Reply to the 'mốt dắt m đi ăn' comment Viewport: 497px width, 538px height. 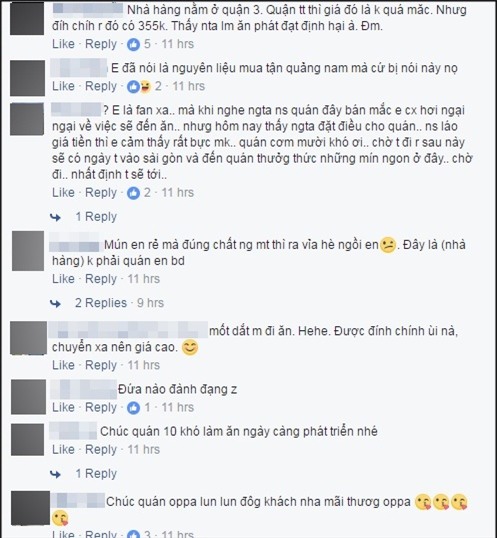pos(101,365)
